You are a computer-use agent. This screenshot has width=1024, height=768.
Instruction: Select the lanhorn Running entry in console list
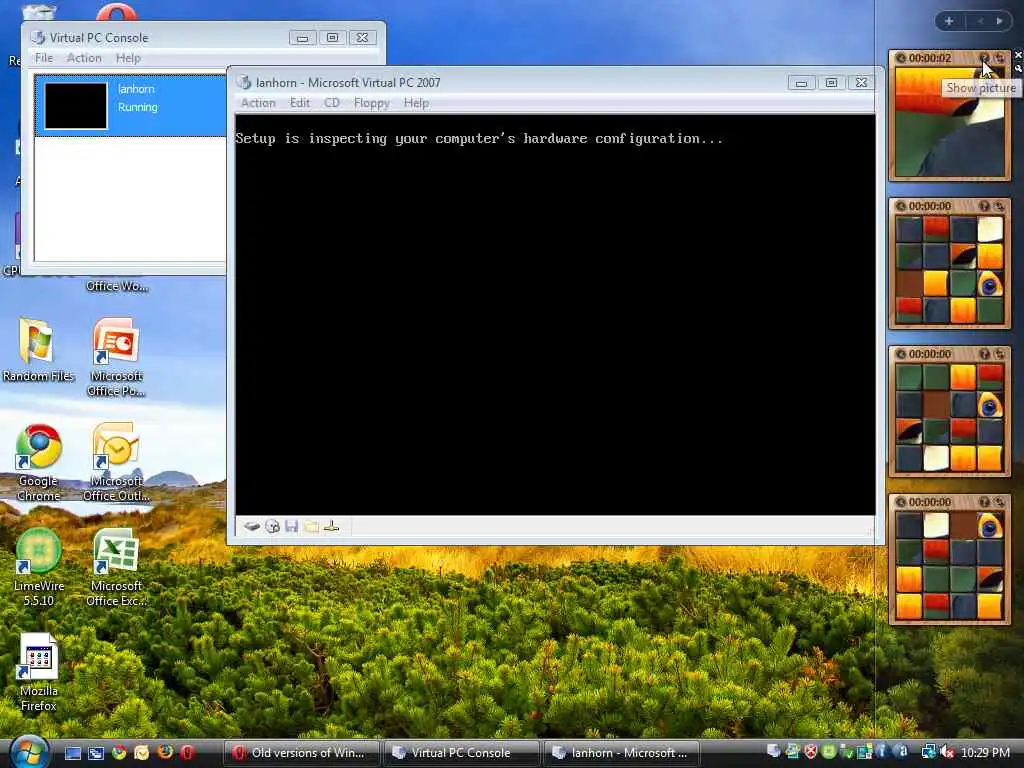[x=131, y=105]
